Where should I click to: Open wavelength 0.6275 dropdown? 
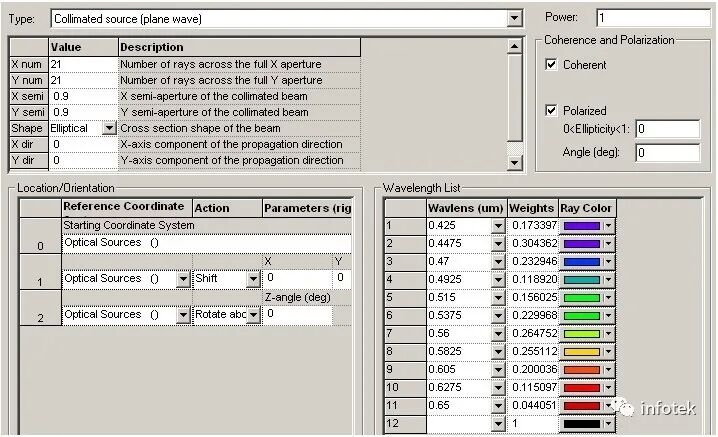[x=498, y=388]
